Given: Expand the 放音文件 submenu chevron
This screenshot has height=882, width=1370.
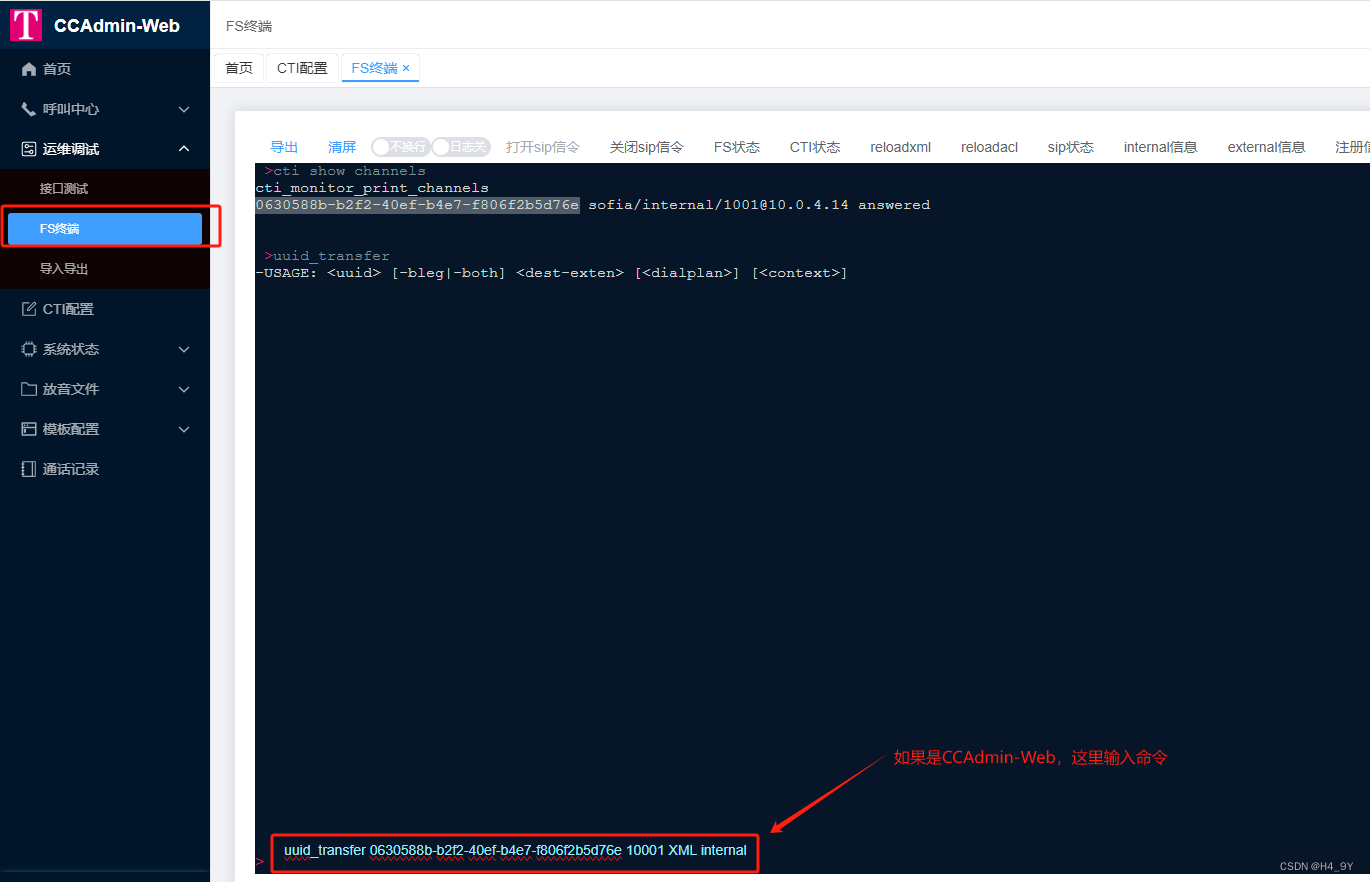Looking at the screenshot, I should [x=184, y=389].
